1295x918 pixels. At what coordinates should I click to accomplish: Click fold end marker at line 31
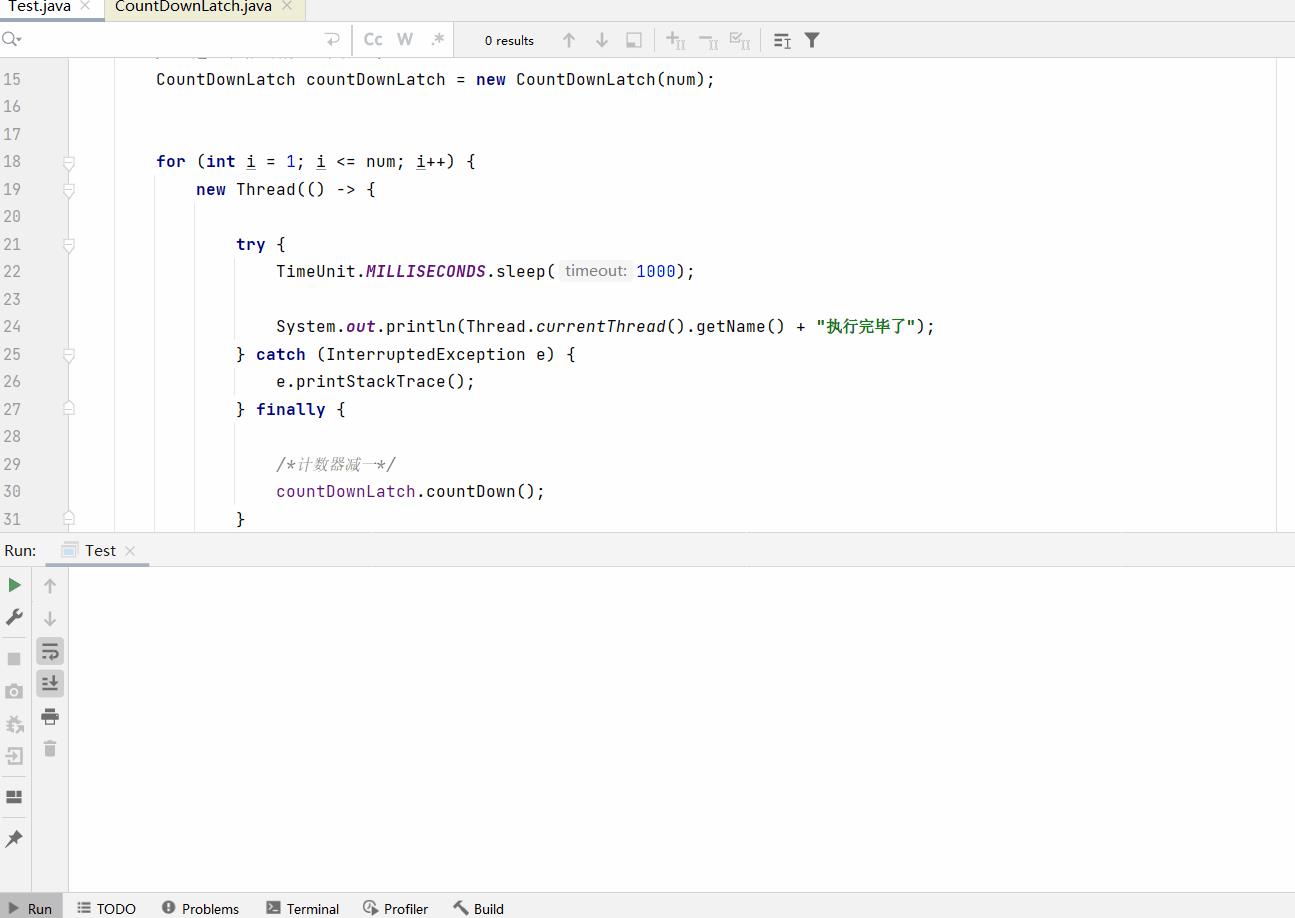pos(69,518)
